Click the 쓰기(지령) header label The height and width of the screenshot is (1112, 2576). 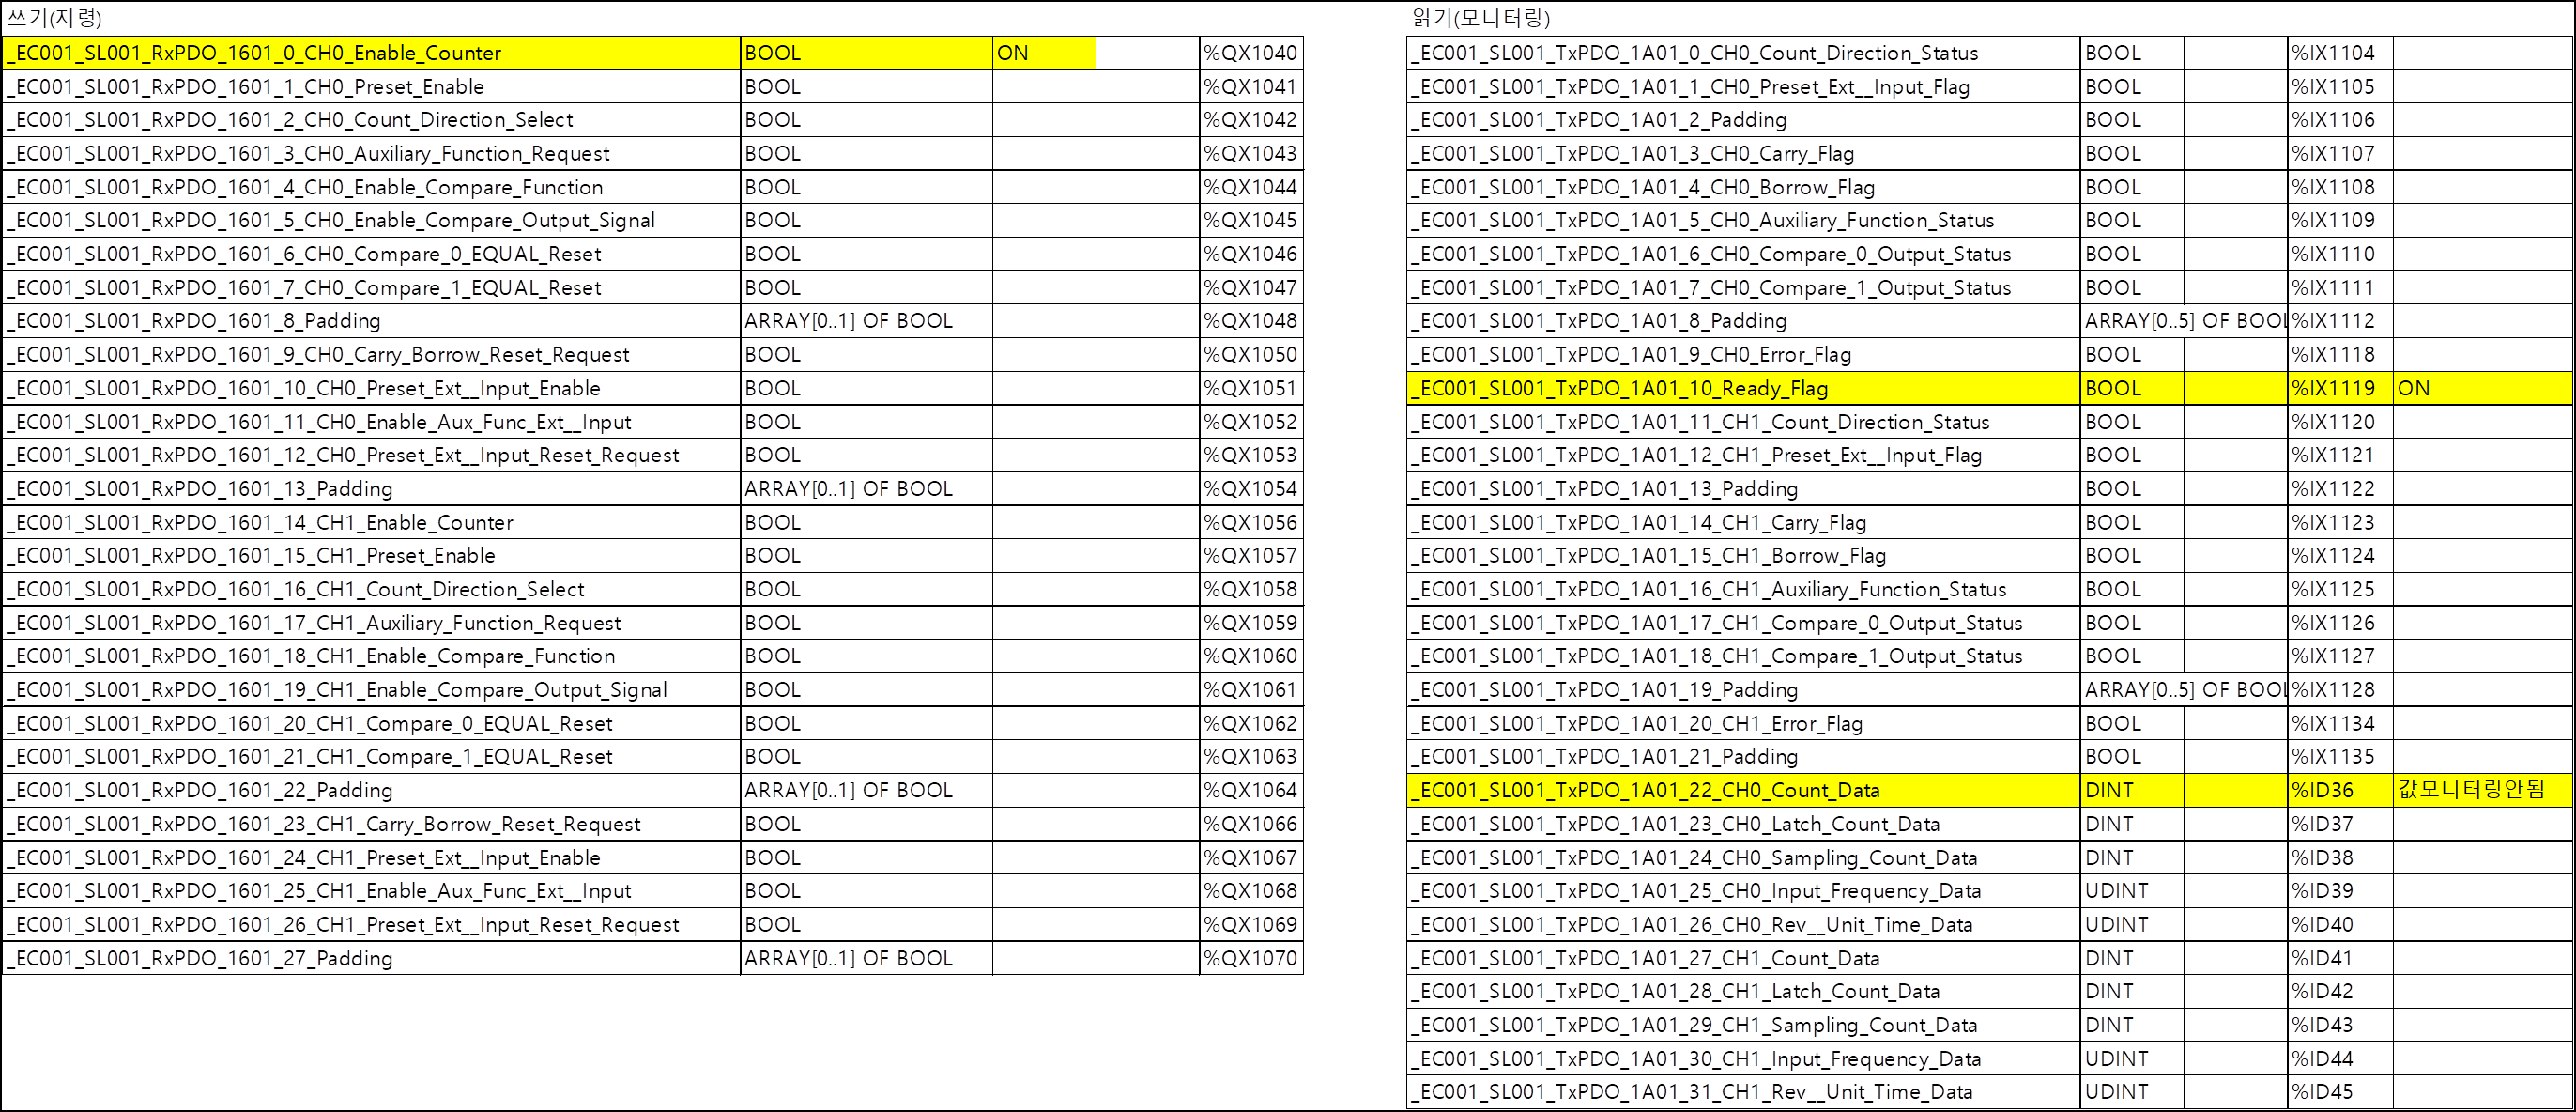coord(55,17)
